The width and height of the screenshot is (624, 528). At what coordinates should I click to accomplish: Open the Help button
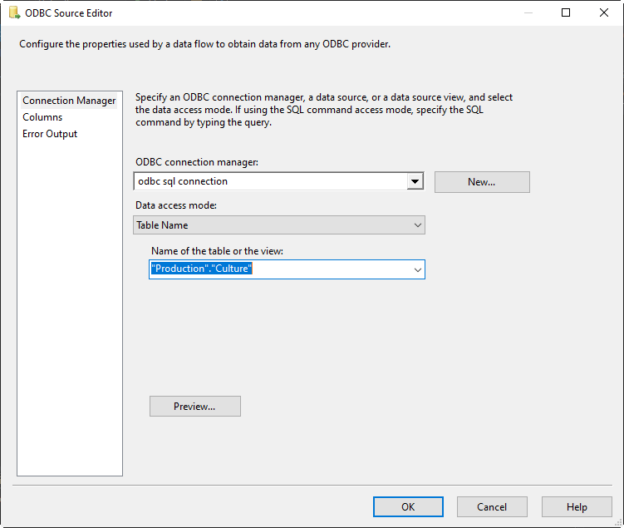(577, 507)
